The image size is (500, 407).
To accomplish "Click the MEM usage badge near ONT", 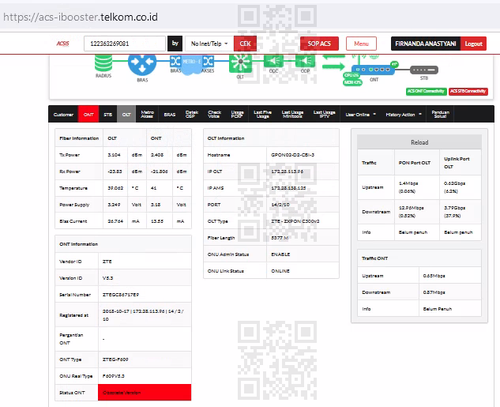I will (352, 82).
